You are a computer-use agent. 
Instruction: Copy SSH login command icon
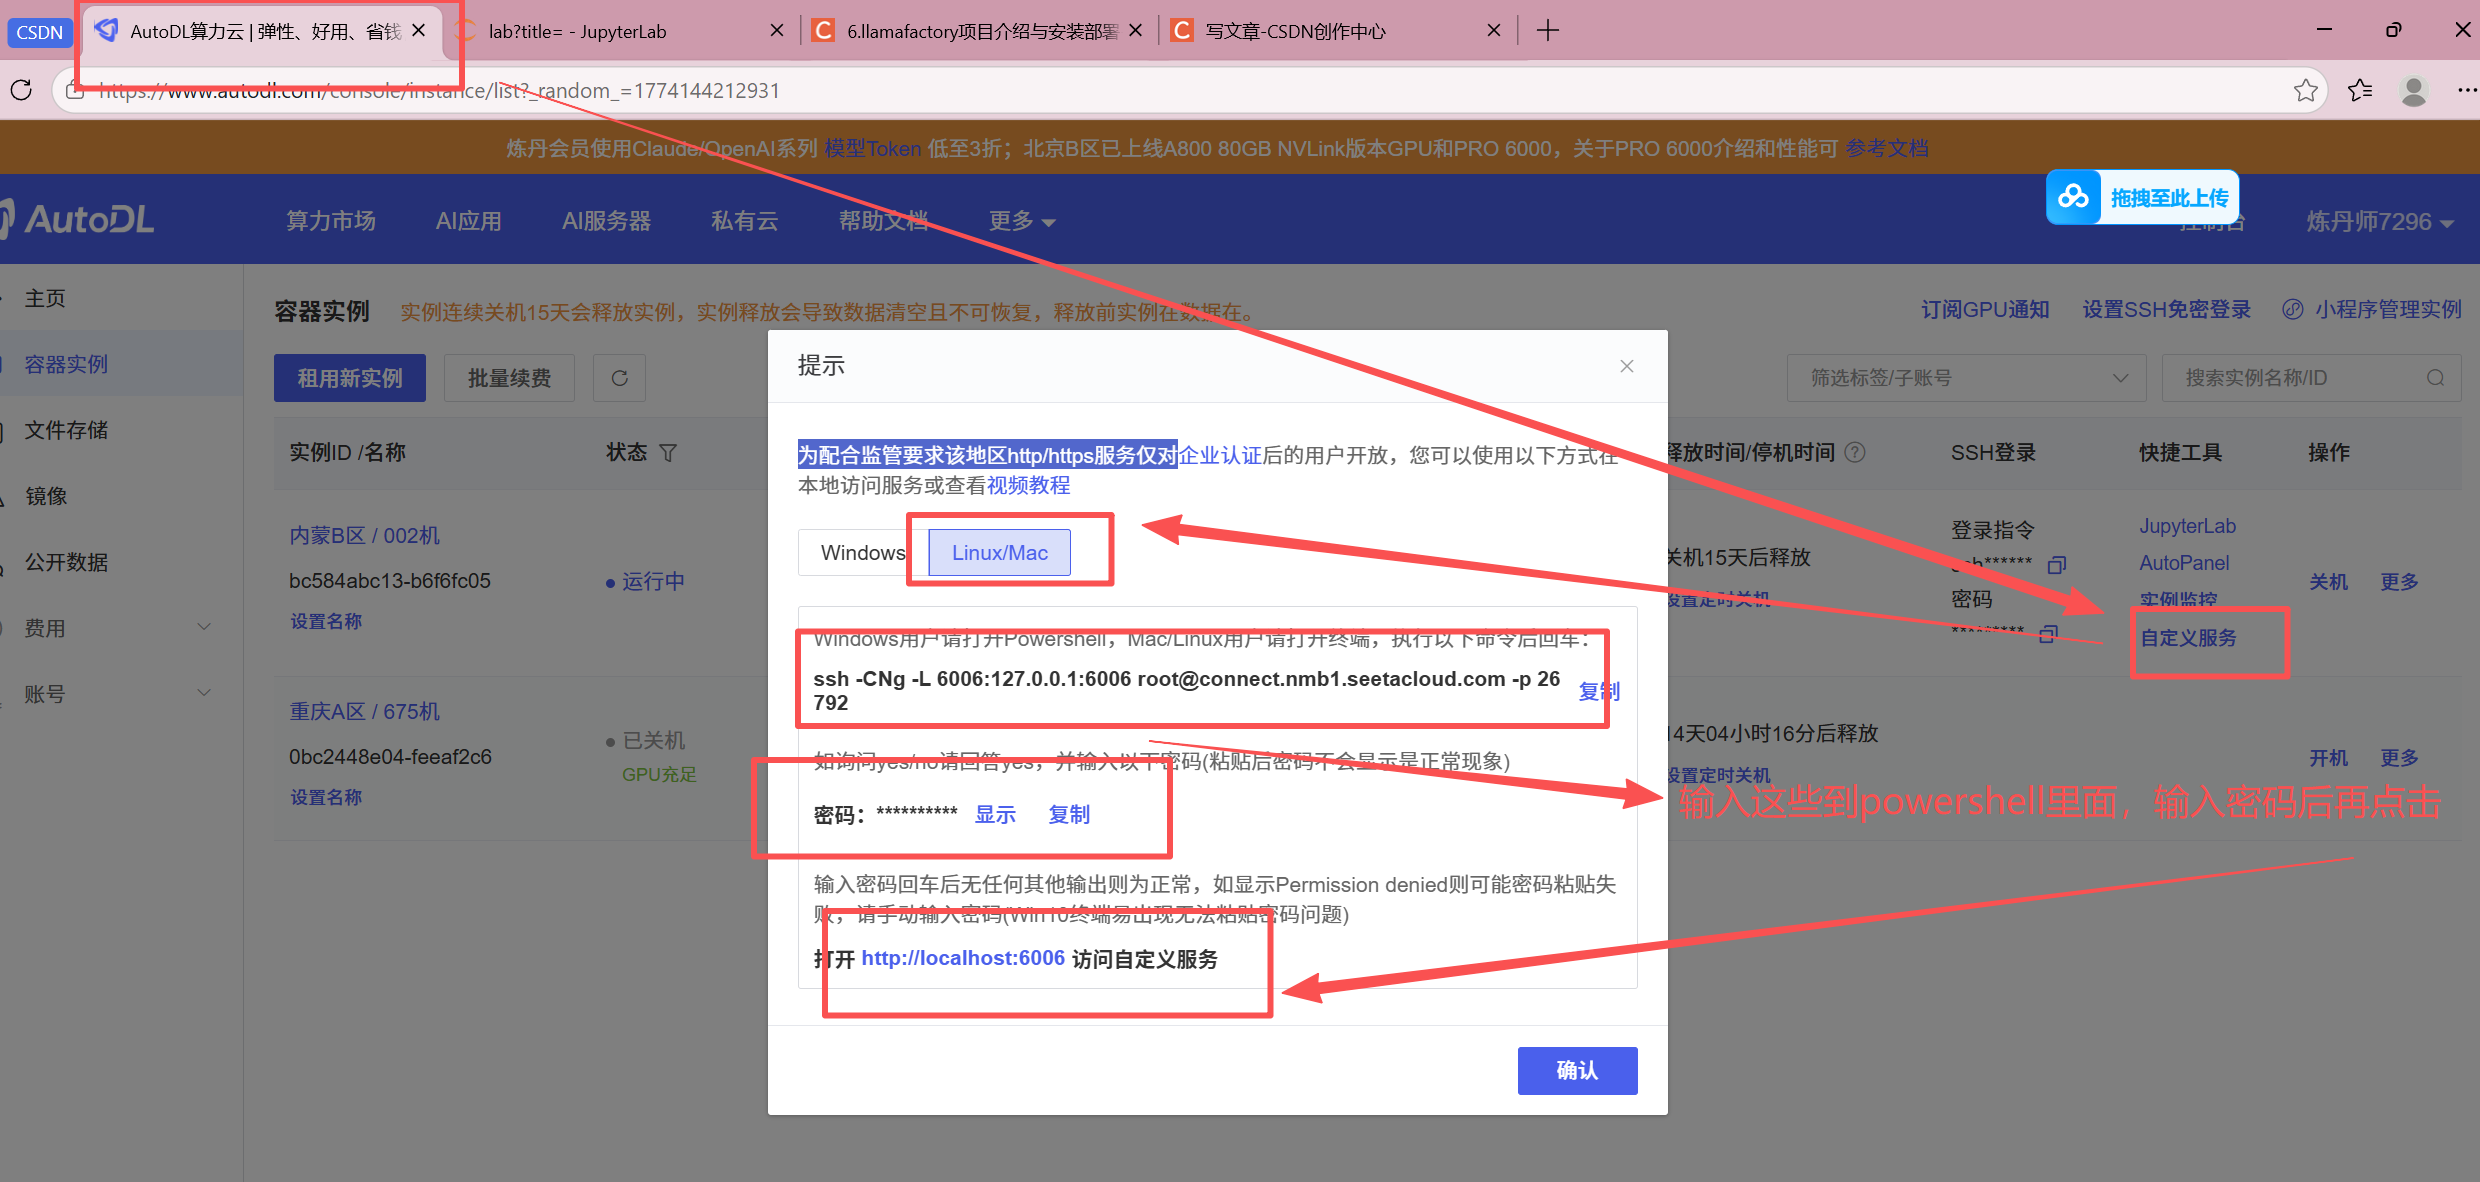coord(2057,565)
